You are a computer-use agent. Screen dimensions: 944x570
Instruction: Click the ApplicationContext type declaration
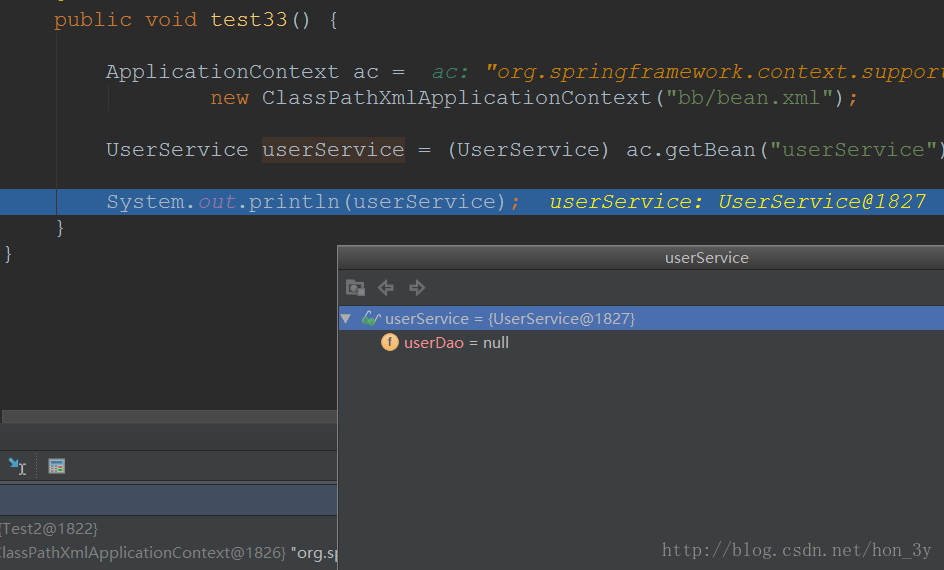(222, 72)
